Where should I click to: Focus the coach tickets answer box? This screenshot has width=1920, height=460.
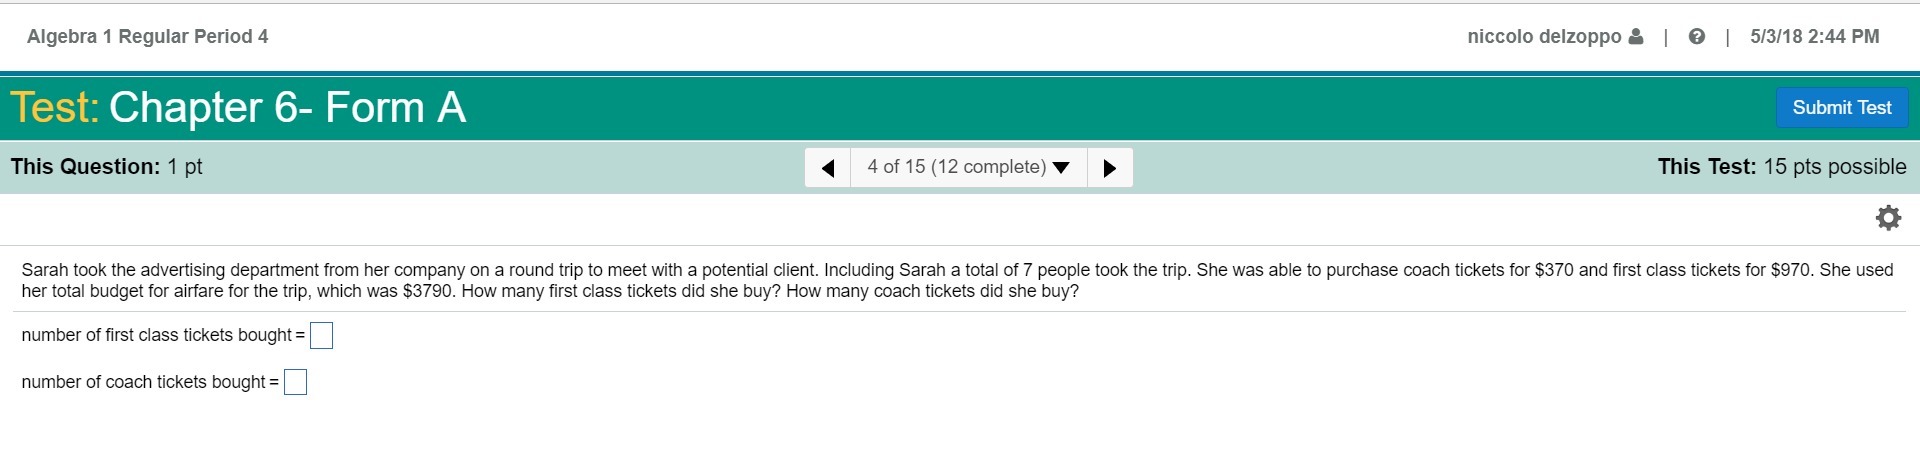coord(295,383)
